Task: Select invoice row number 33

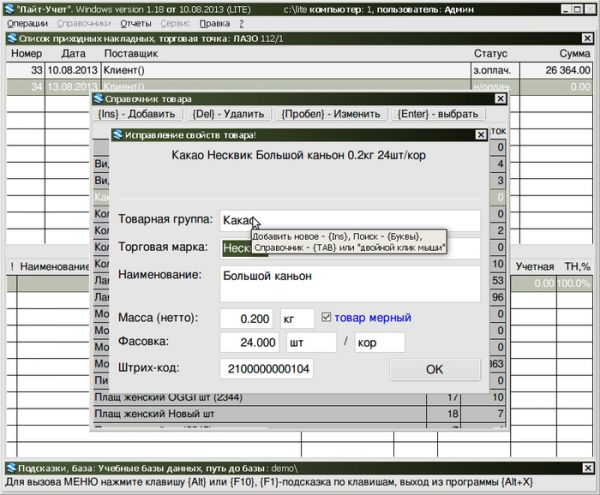Action: (300, 70)
